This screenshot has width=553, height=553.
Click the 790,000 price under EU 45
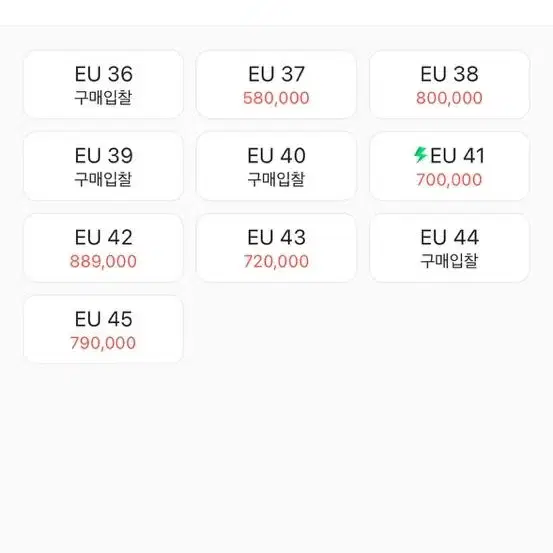point(103,343)
